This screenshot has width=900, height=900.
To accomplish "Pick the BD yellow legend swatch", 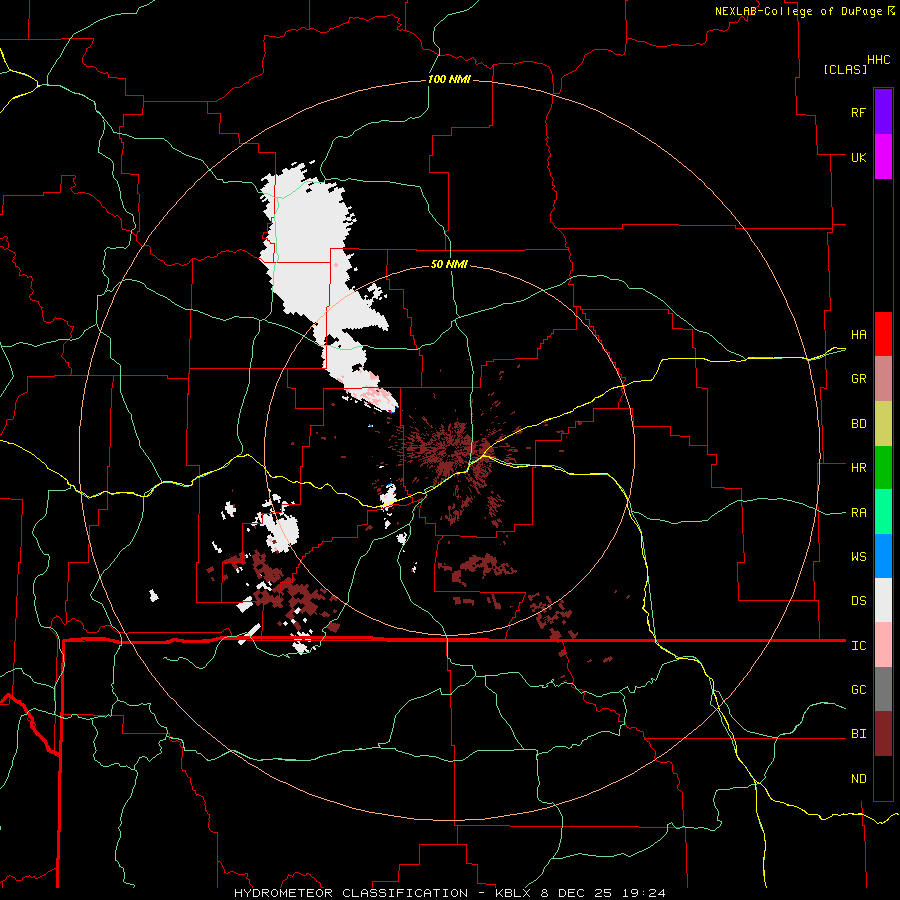I will 883,424.
